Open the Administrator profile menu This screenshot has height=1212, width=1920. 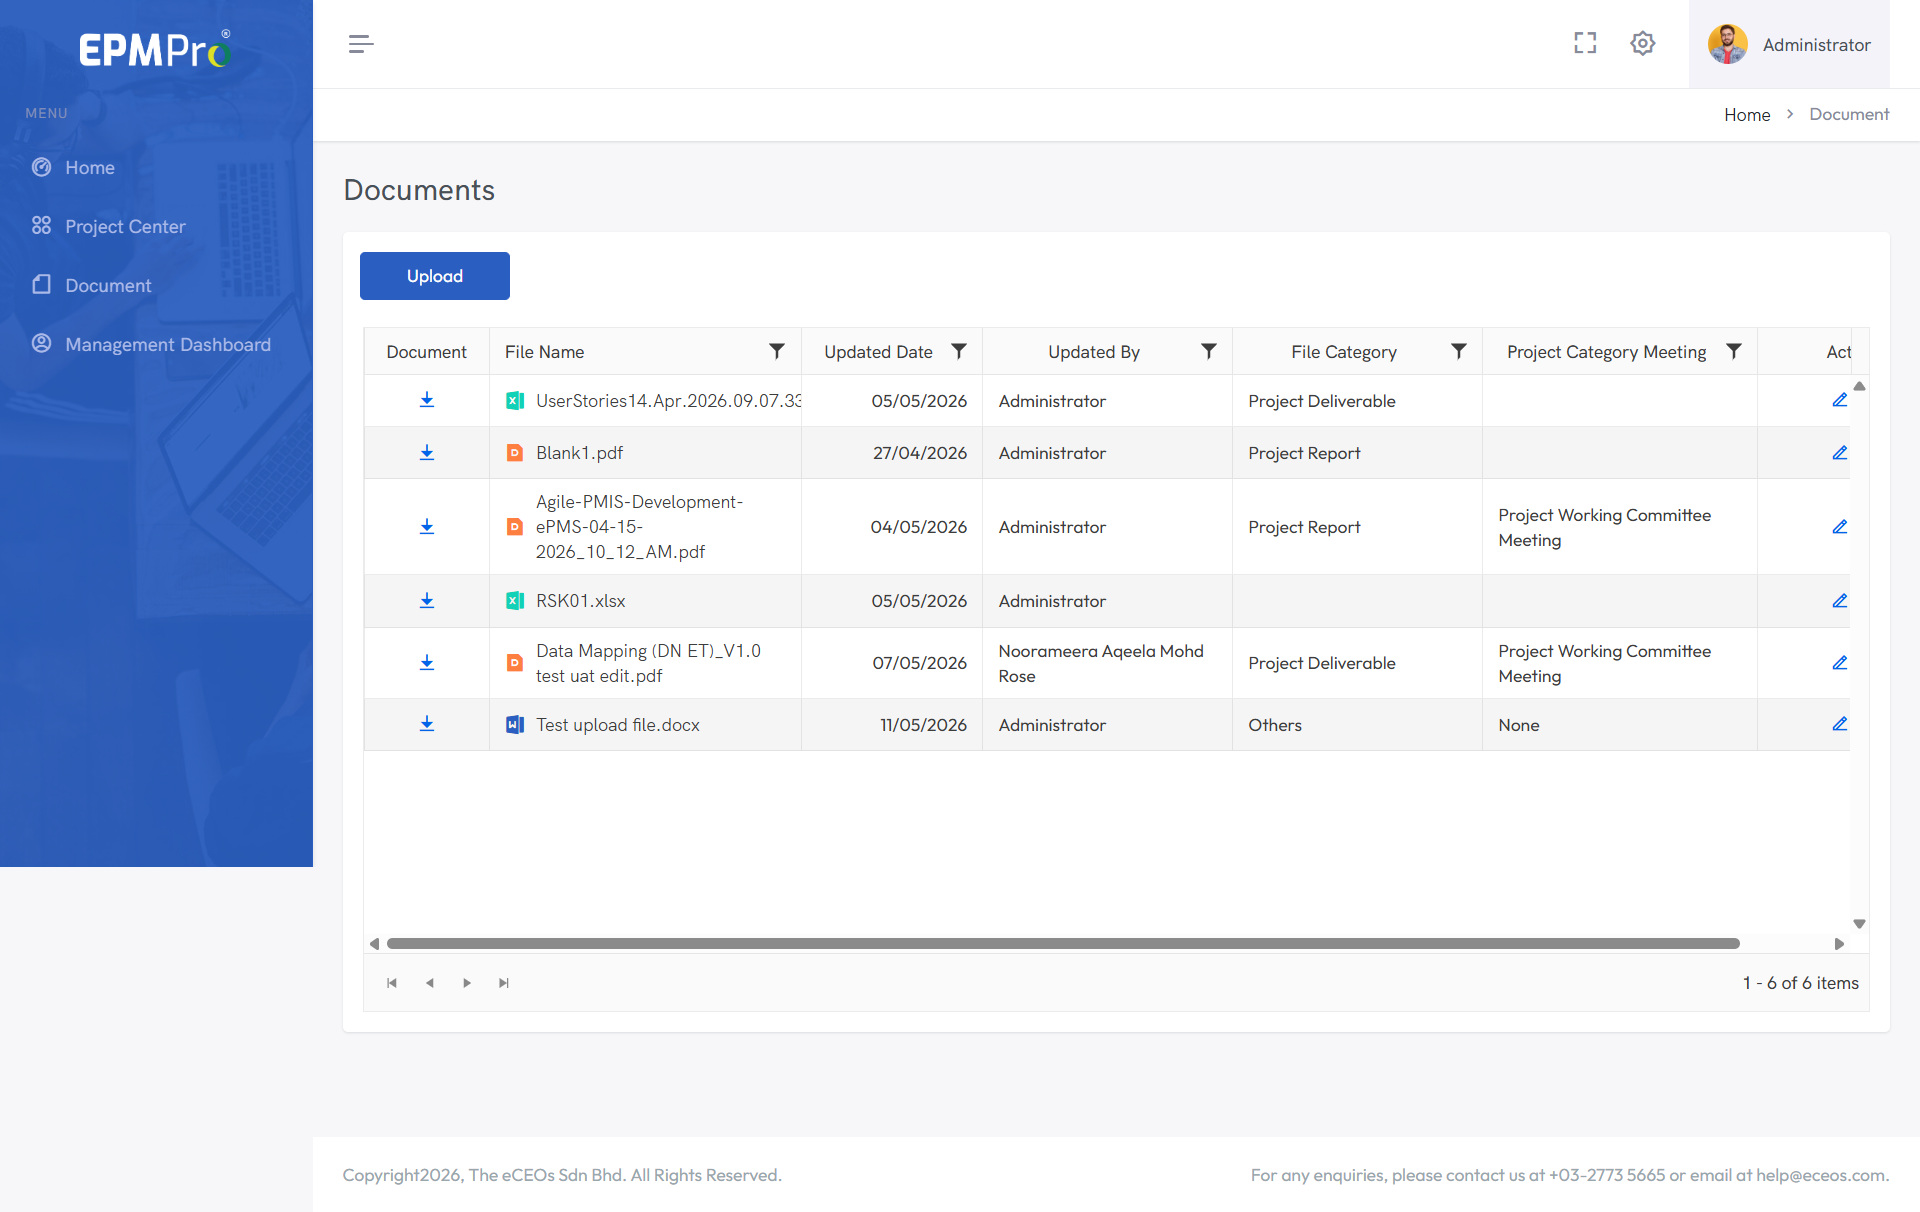(x=1789, y=44)
